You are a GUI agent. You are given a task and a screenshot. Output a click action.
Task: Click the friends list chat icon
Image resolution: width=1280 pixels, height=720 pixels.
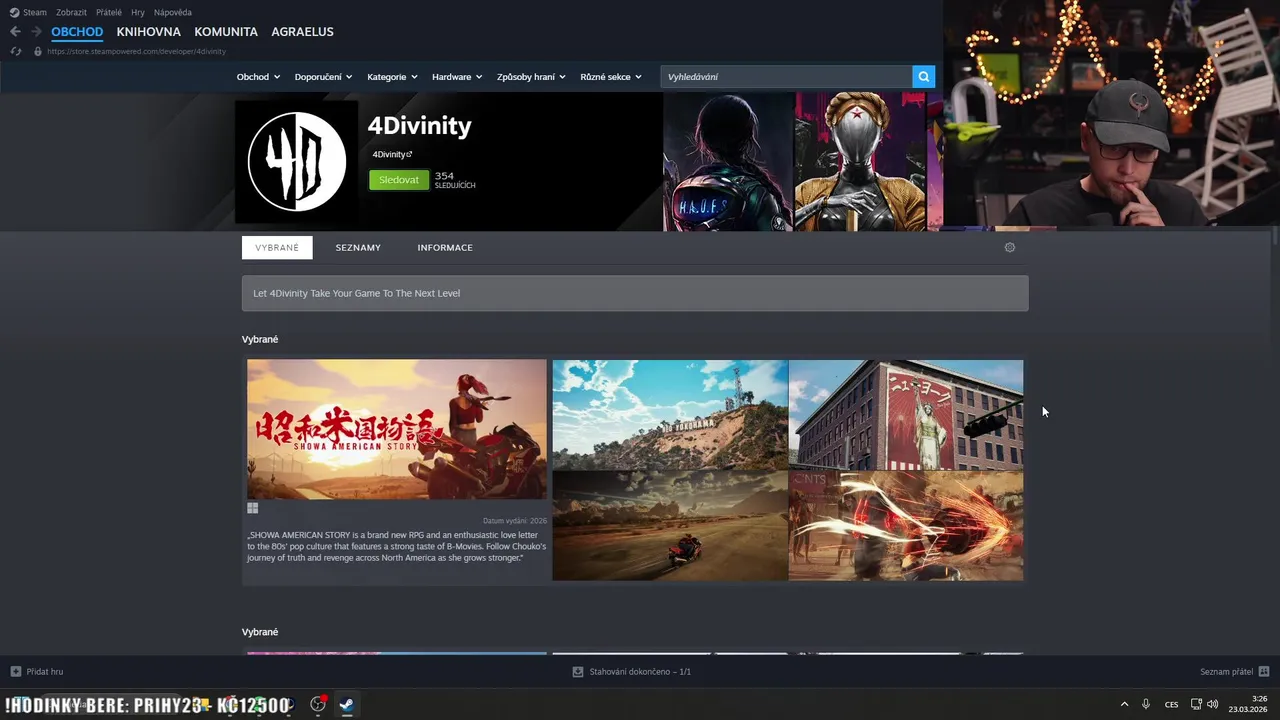click(x=1264, y=672)
